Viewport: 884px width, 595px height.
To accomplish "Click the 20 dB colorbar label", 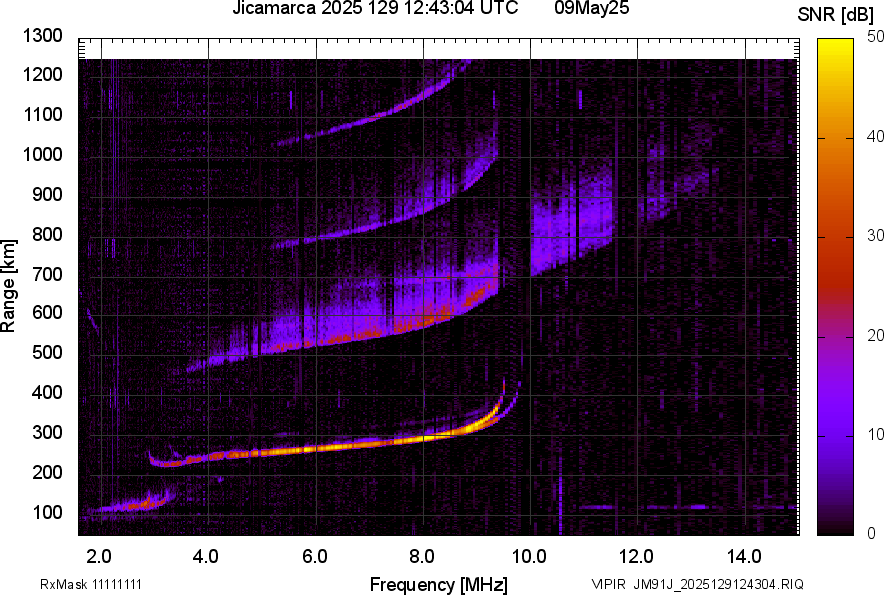I will point(876,336).
